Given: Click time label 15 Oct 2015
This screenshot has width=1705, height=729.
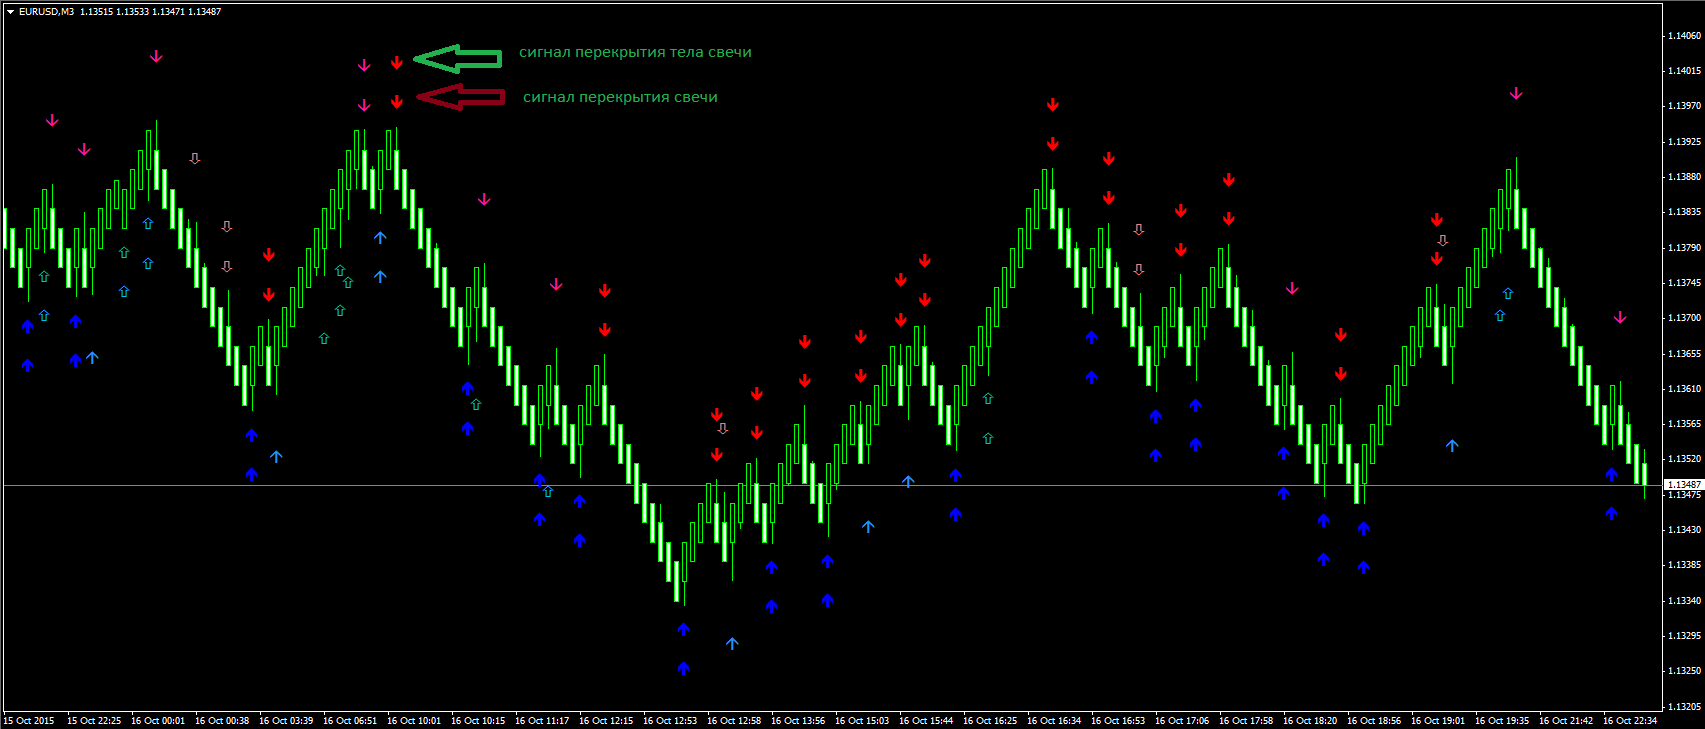Looking at the screenshot, I should pos(29,721).
